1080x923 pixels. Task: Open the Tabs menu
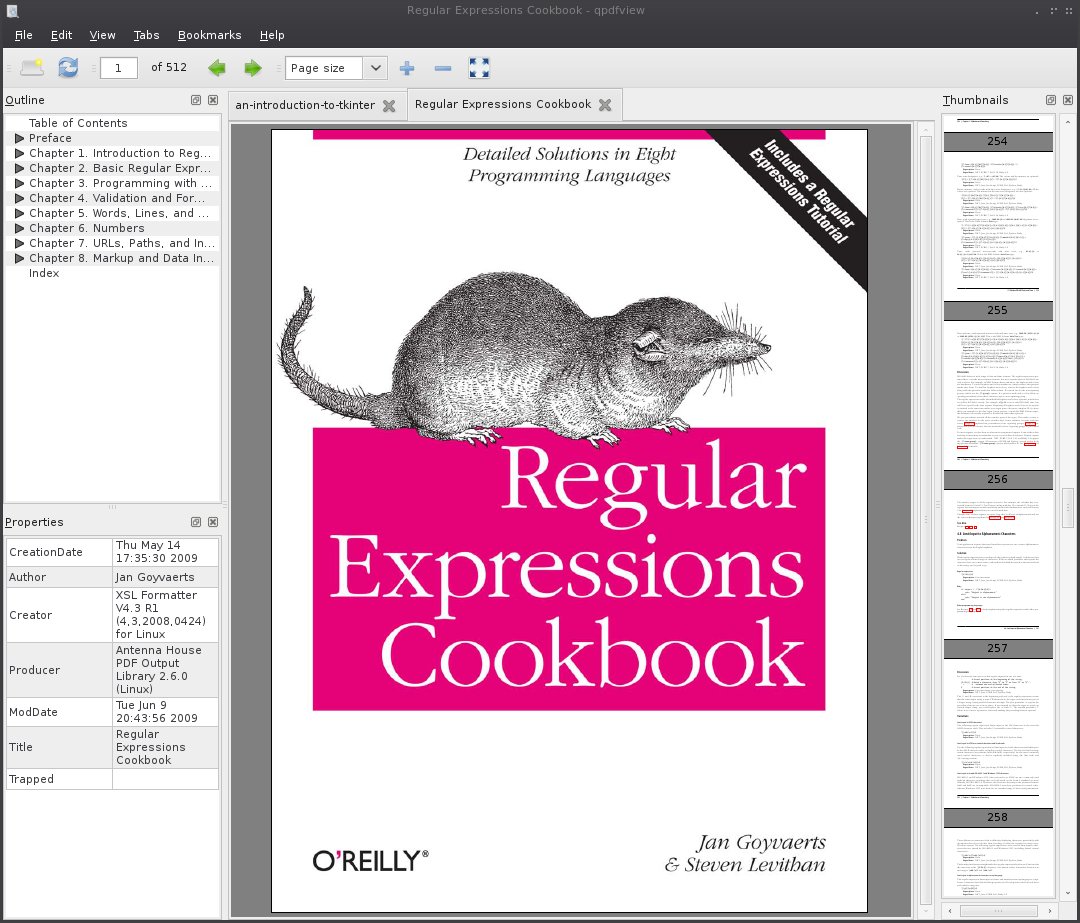[x=146, y=35]
